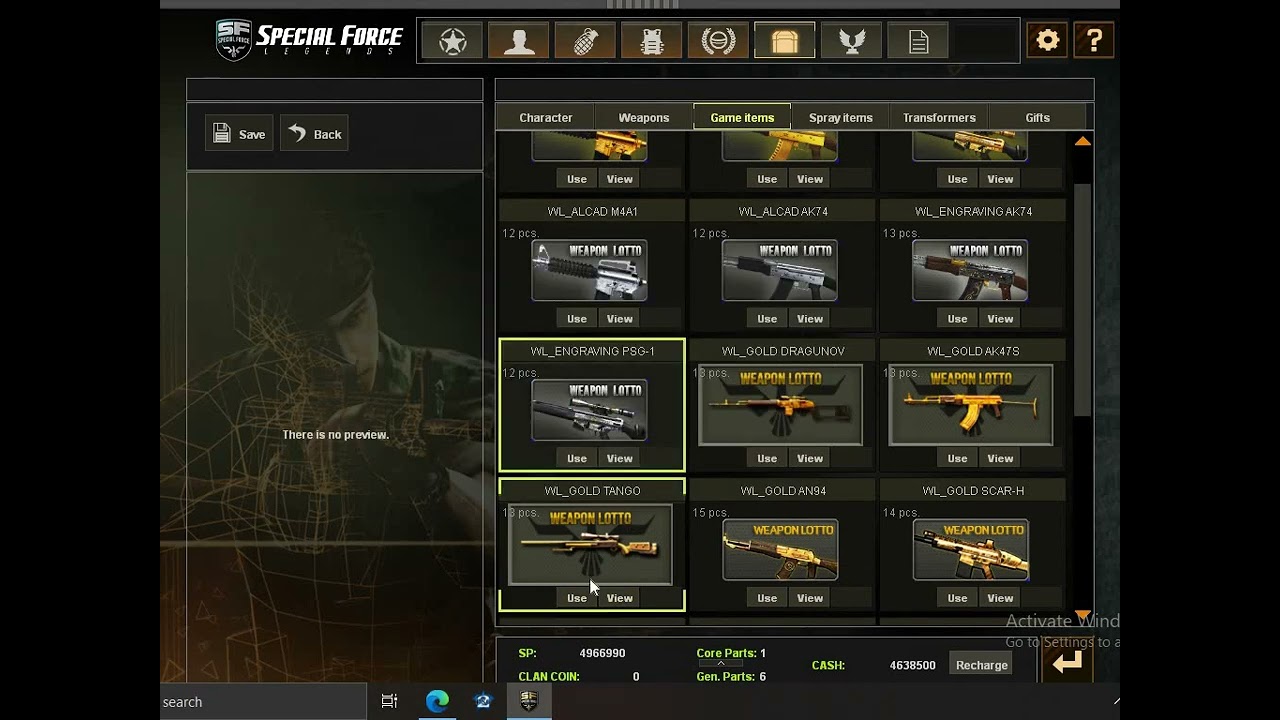The height and width of the screenshot is (720, 1280).
Task: Use the WL_ALCAD AK74 item
Action: (767, 319)
